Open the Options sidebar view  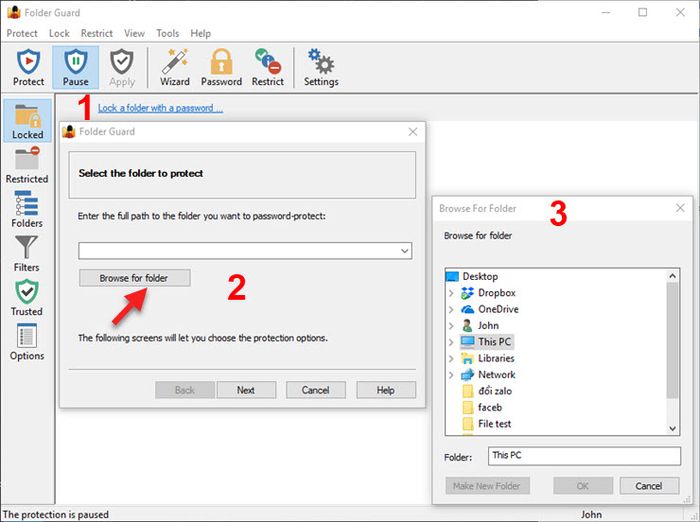pos(27,342)
